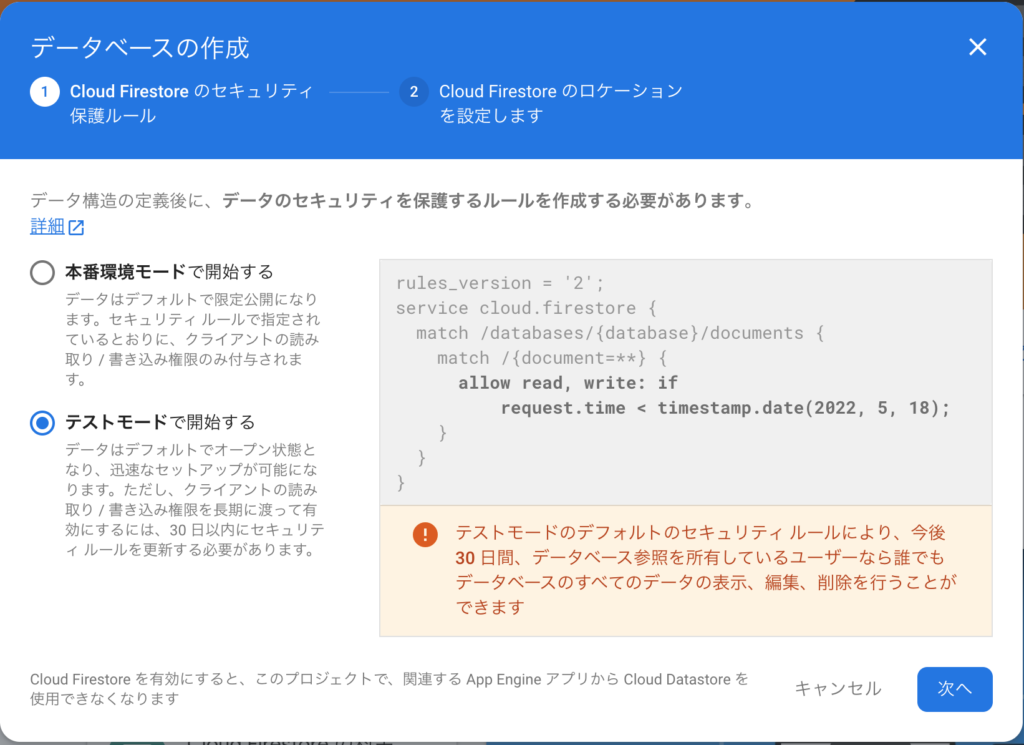This screenshot has width=1024, height=745.
Task: Select step Cloud Firestore のロケーションを設定します
Action: (x=560, y=103)
